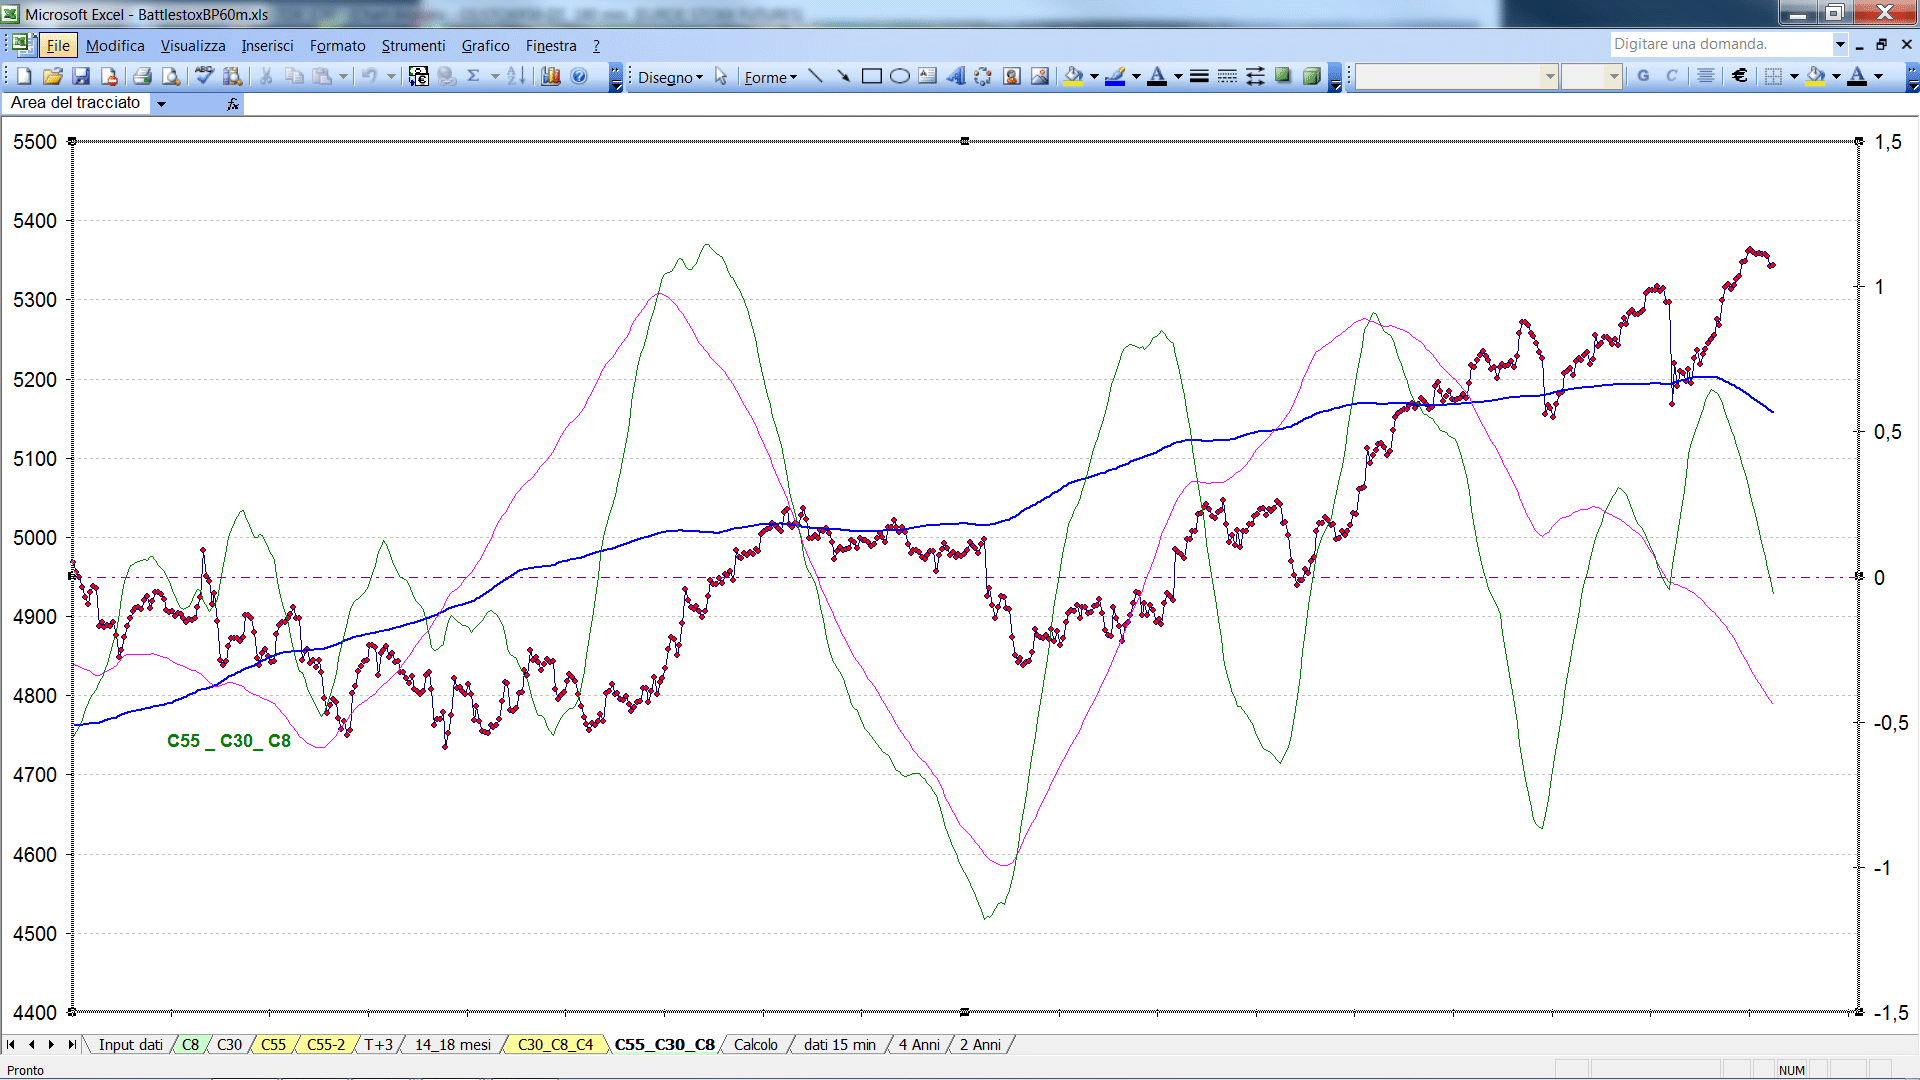Screen dimensions: 1920x1080
Task: Run the ABC spell check
Action: coord(204,76)
